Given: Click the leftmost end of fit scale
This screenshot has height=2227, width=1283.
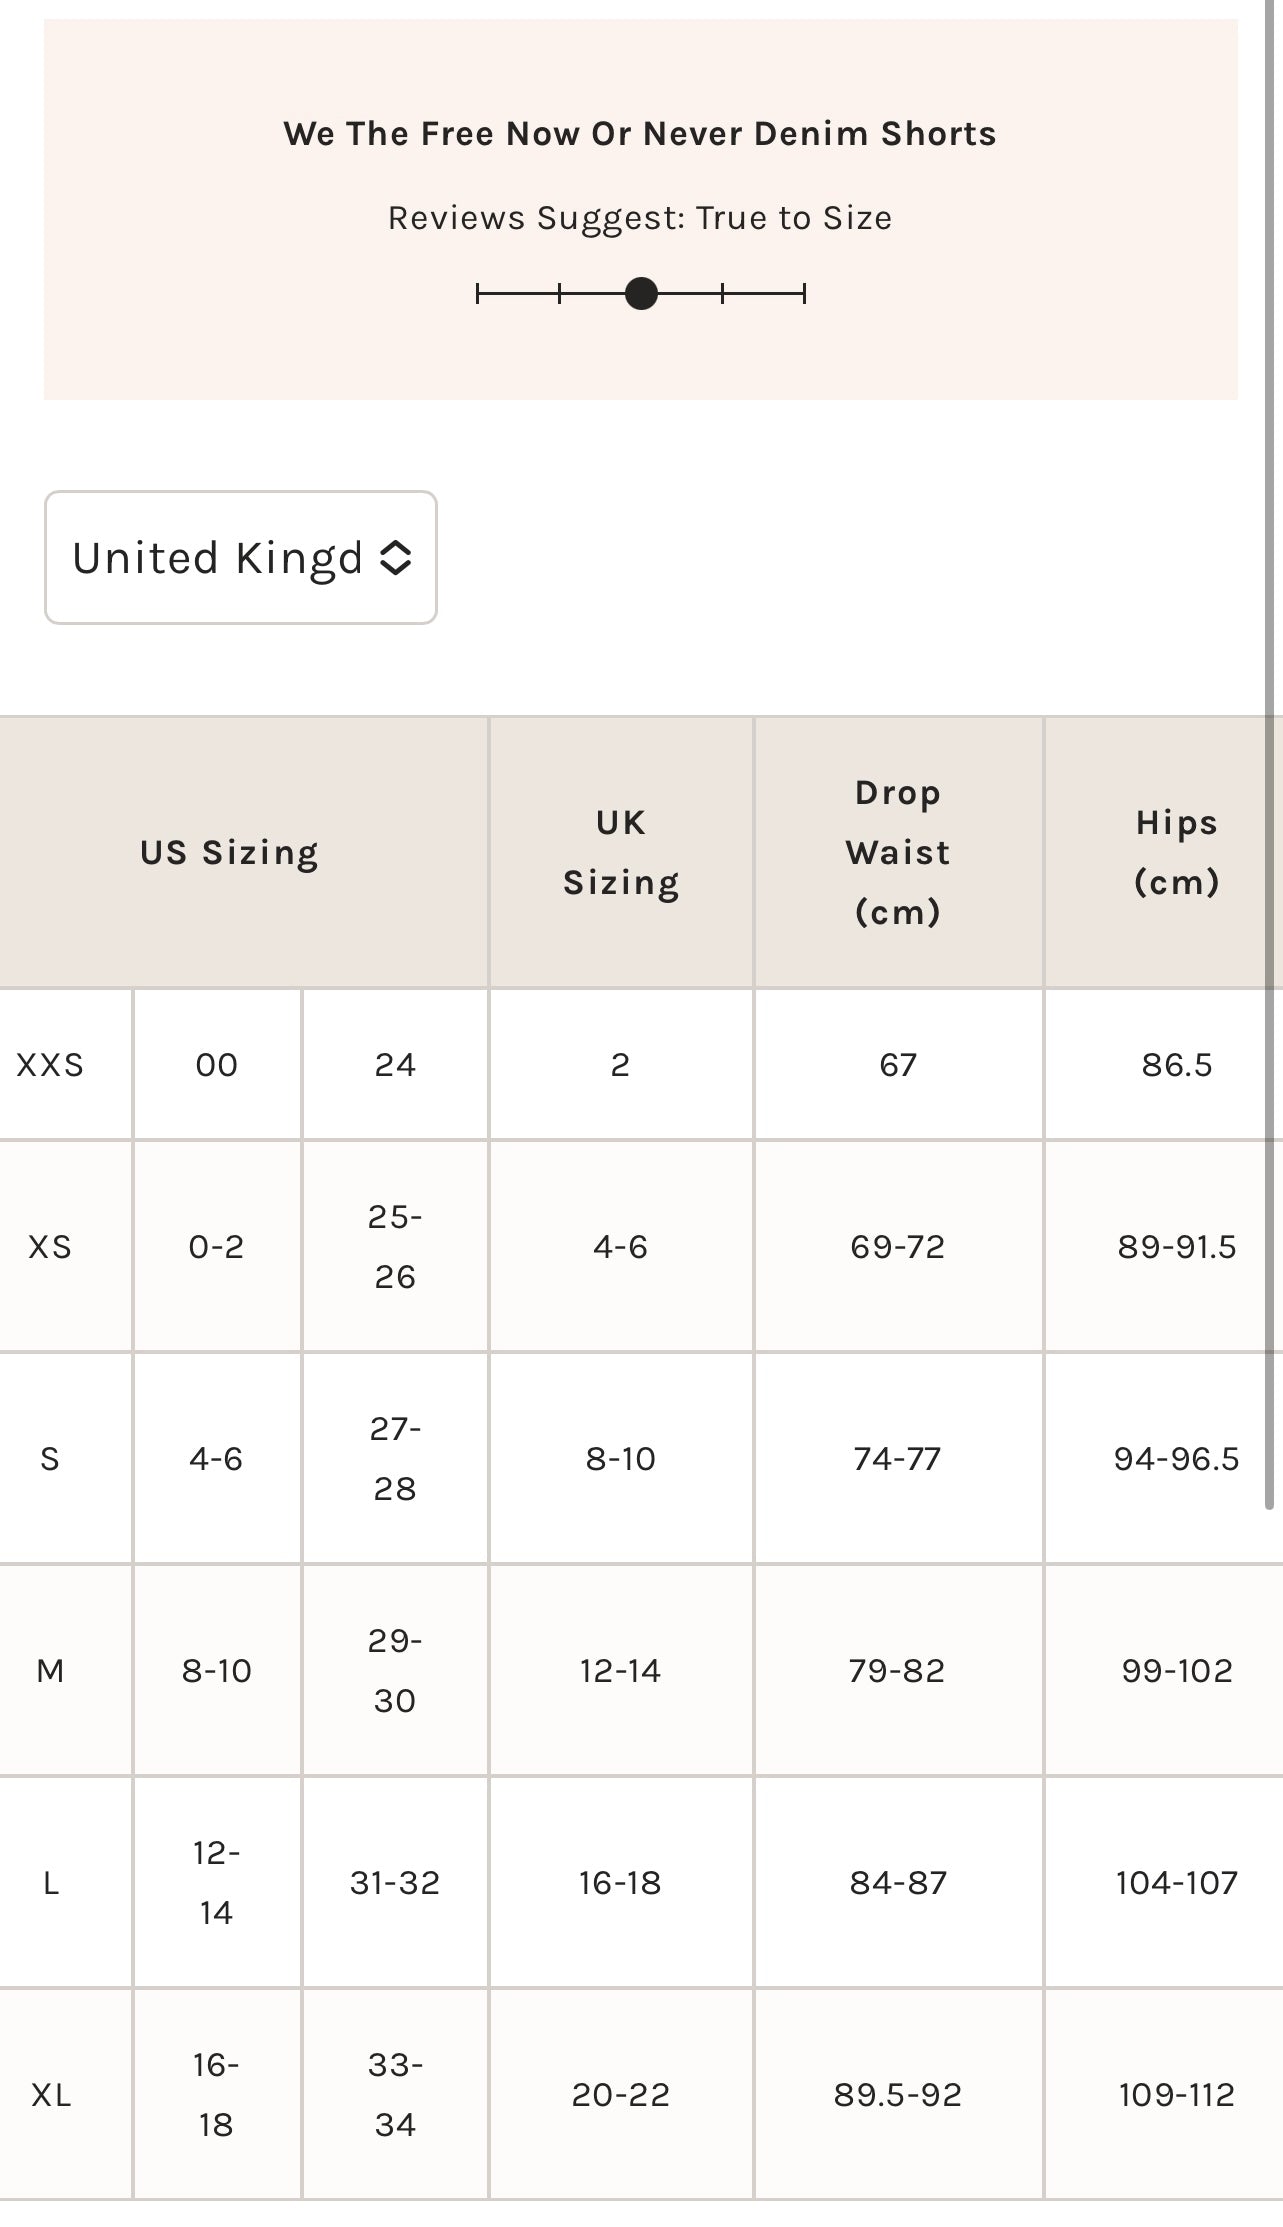Looking at the screenshot, I should point(479,294).
